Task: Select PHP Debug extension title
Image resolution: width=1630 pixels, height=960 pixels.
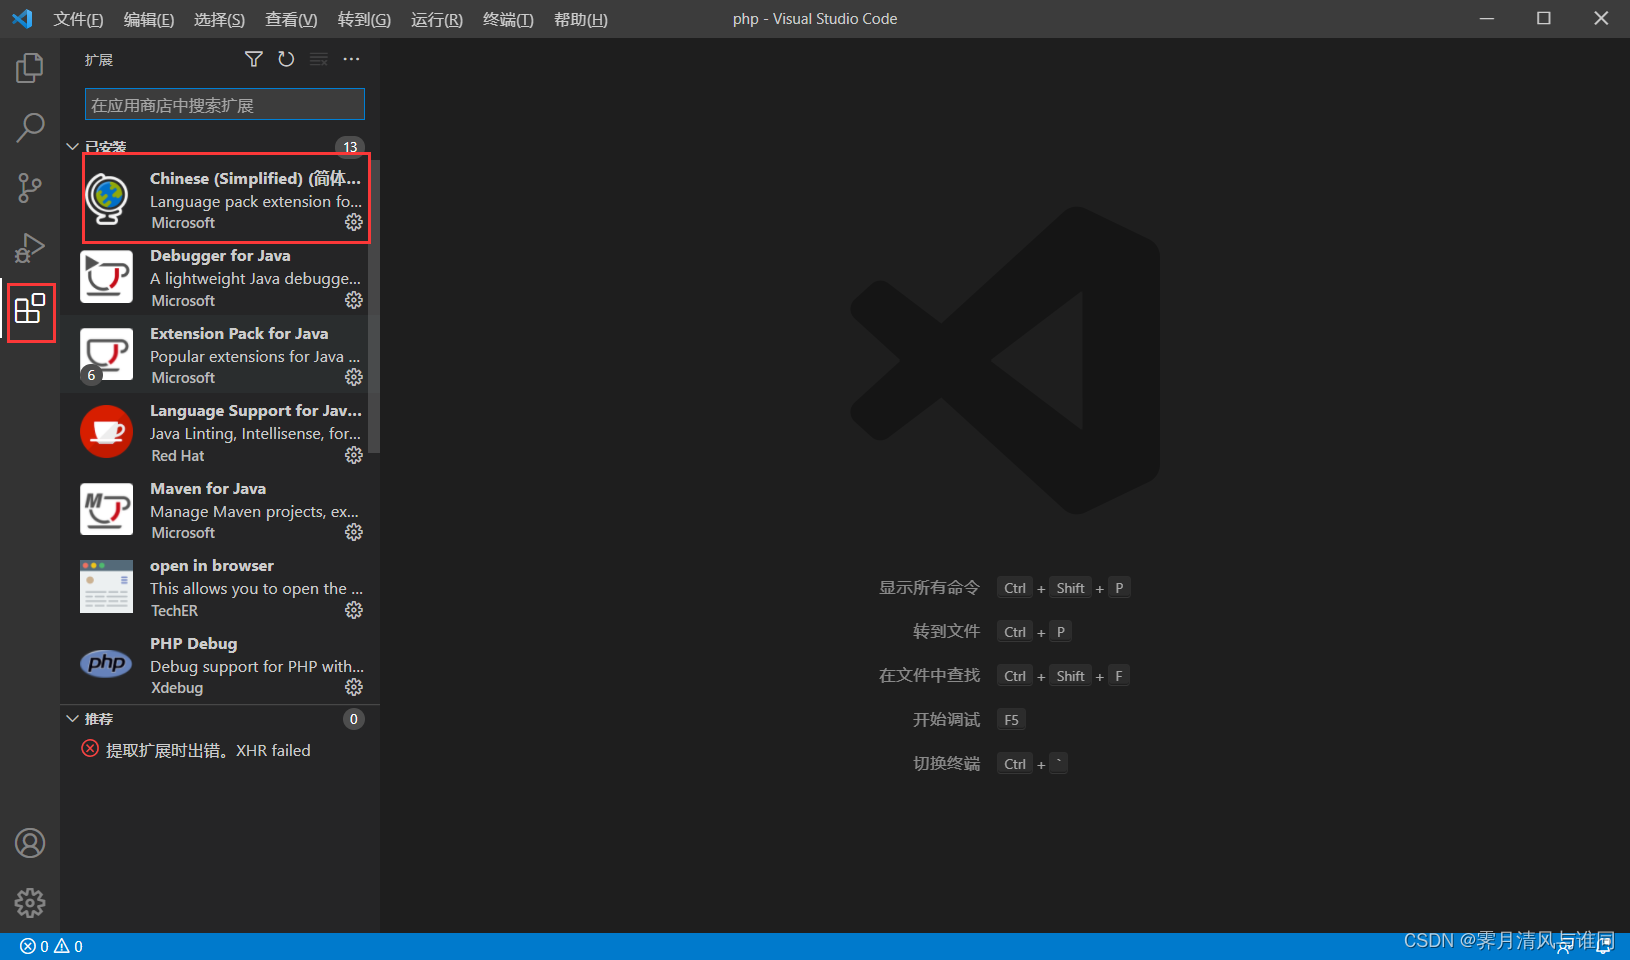Action: point(194,643)
